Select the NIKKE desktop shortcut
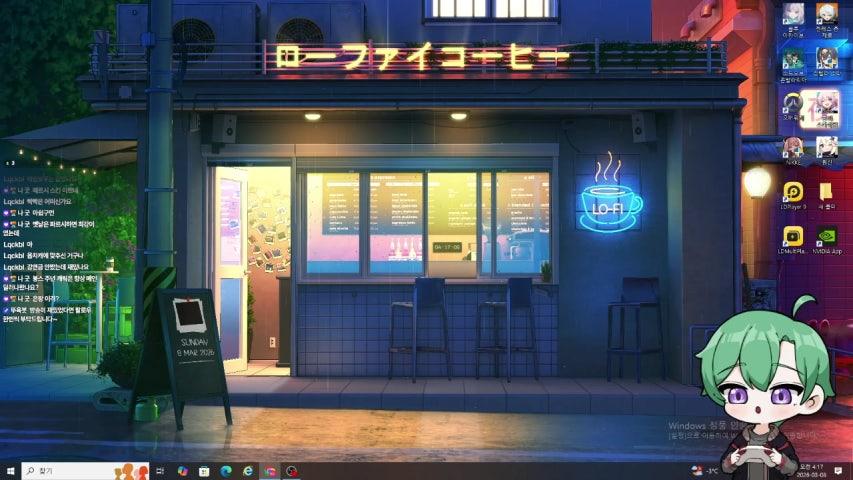 click(x=793, y=151)
